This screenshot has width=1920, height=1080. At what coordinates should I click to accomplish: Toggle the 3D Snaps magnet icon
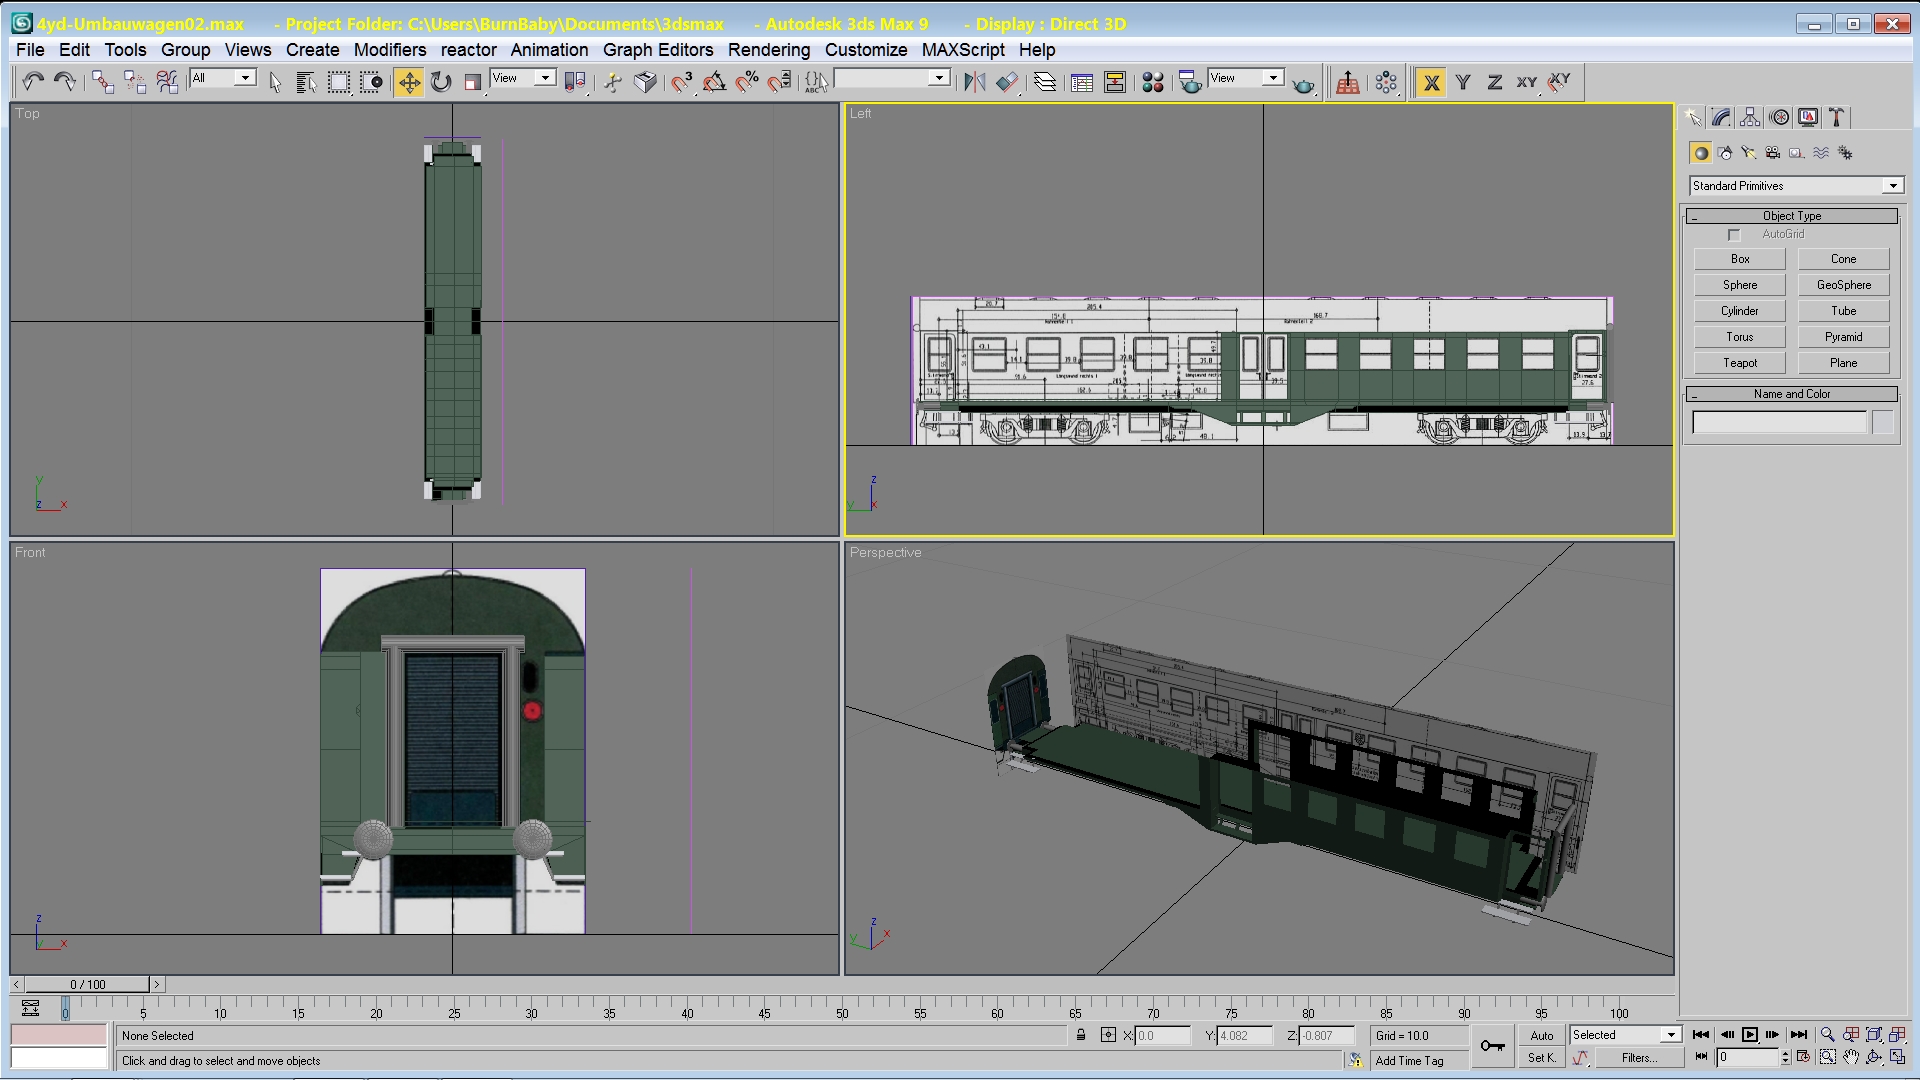[x=682, y=82]
